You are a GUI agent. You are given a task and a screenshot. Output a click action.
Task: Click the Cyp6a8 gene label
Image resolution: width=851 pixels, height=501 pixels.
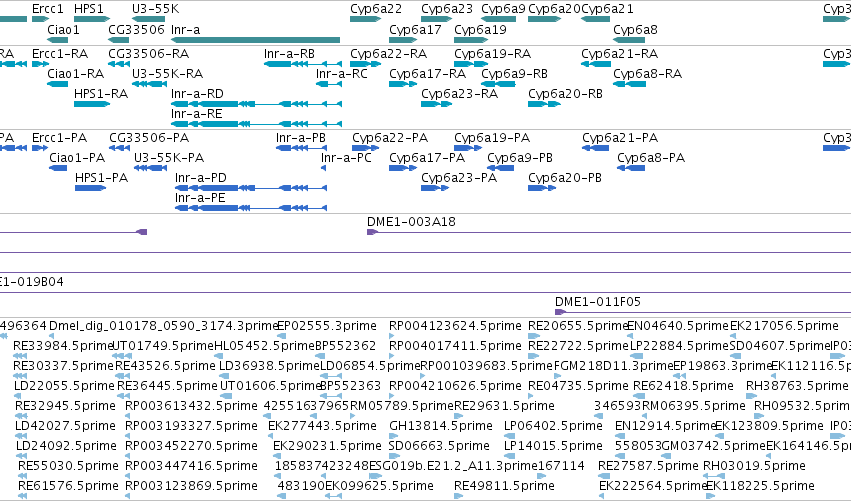635,29
